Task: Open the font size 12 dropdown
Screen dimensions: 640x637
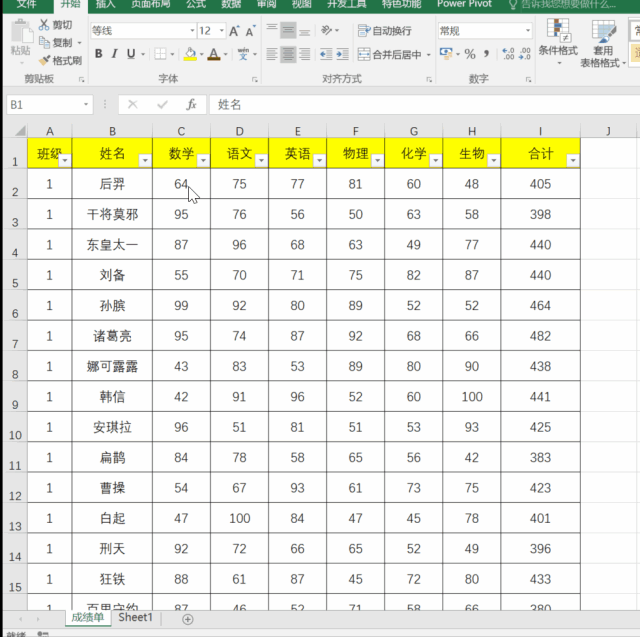Action: 222,31
